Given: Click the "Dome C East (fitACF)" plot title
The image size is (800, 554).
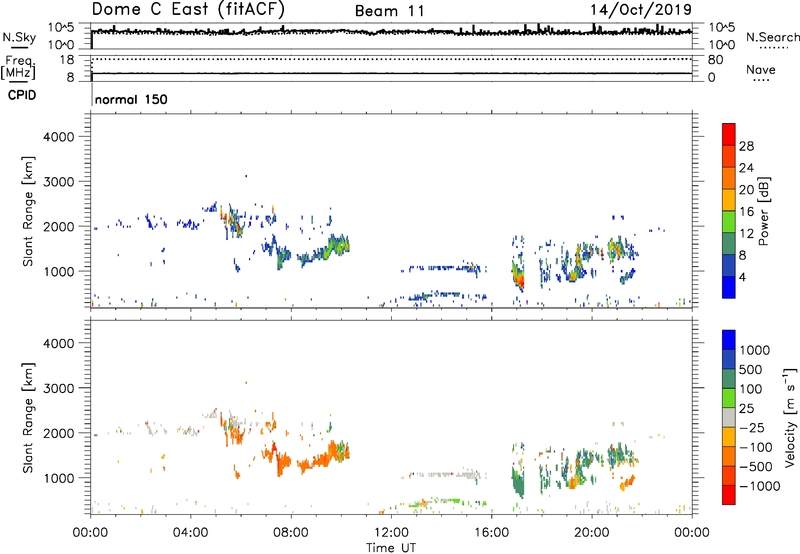Looking at the screenshot, I should pyautogui.click(x=188, y=10).
